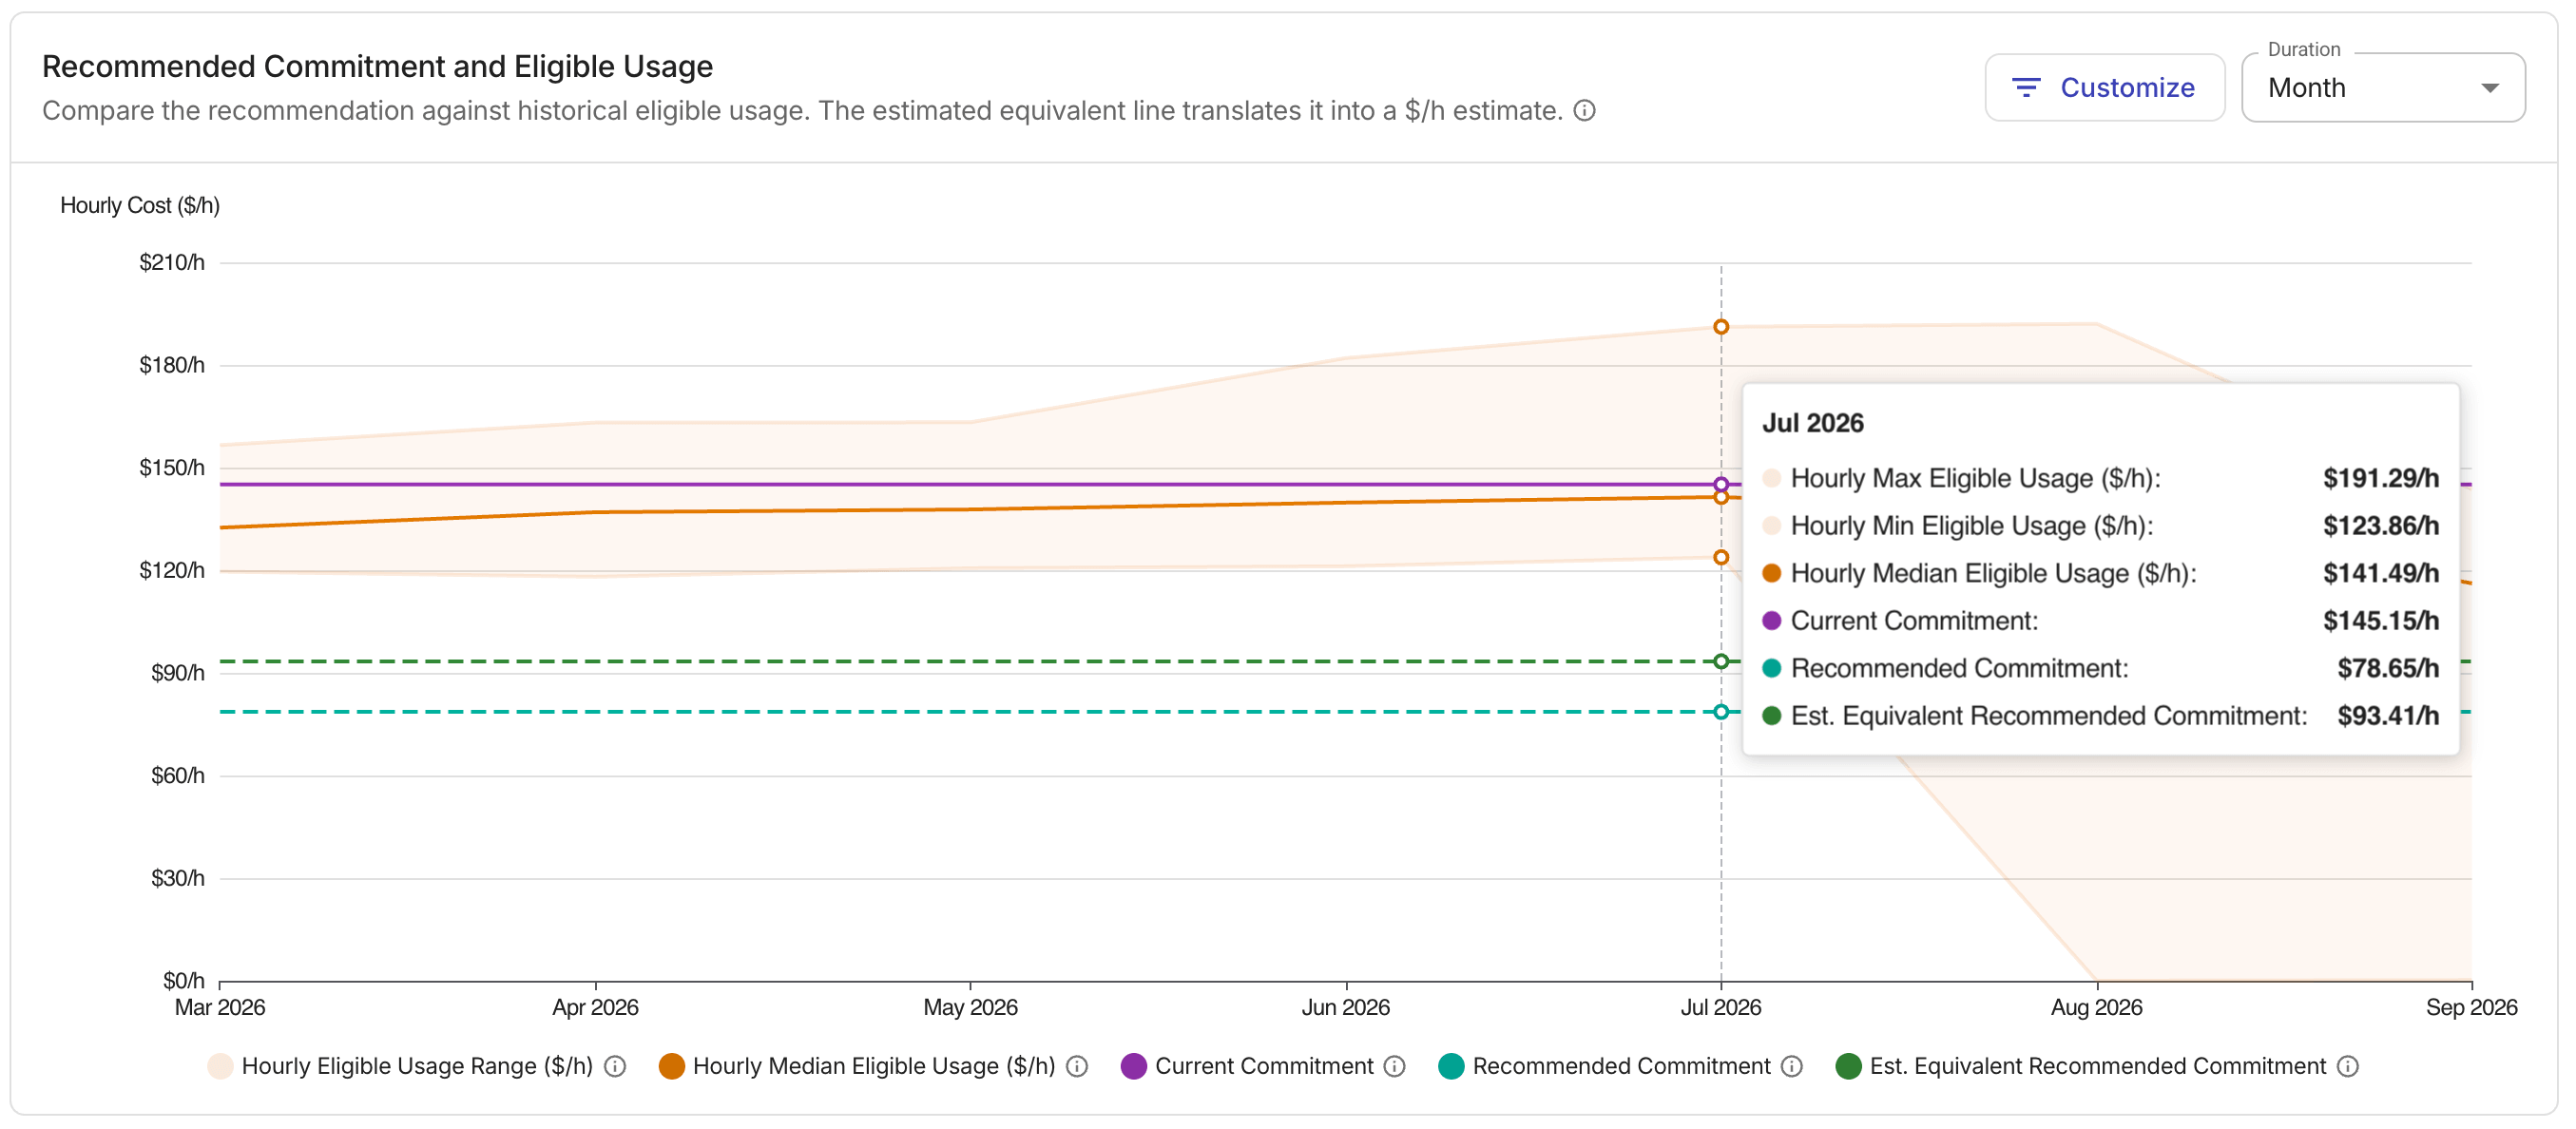
Task: Click Current Commitment legend label
Action: pos(1264,1067)
